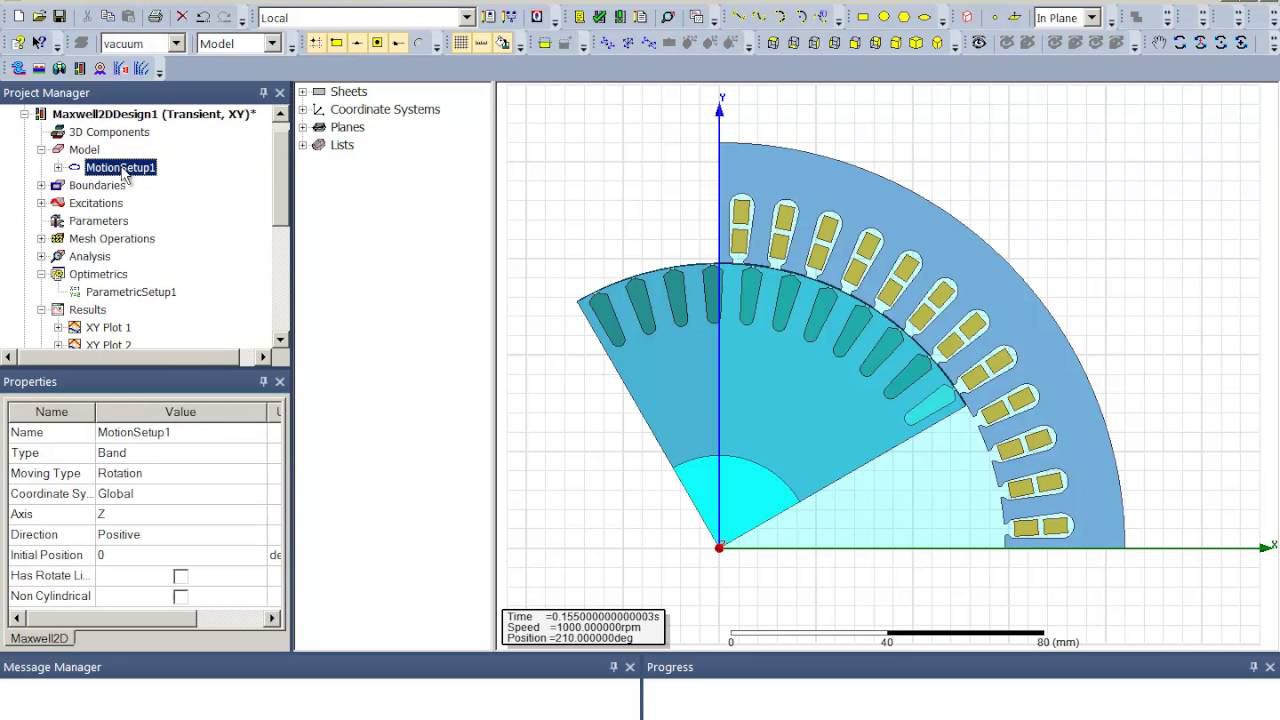This screenshot has width=1280, height=720.
Task: Toggle the show/hide objects eye icon
Action: click(x=979, y=43)
